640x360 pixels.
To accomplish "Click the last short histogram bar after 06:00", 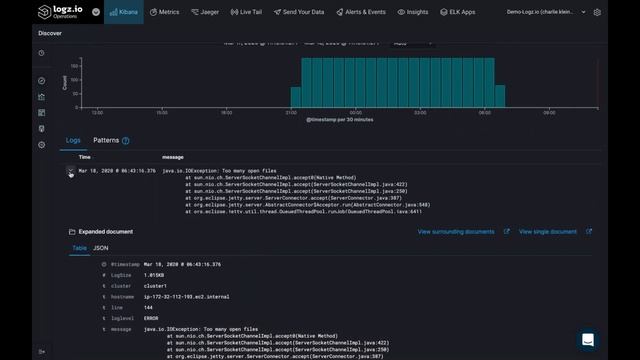I will [500, 96].
